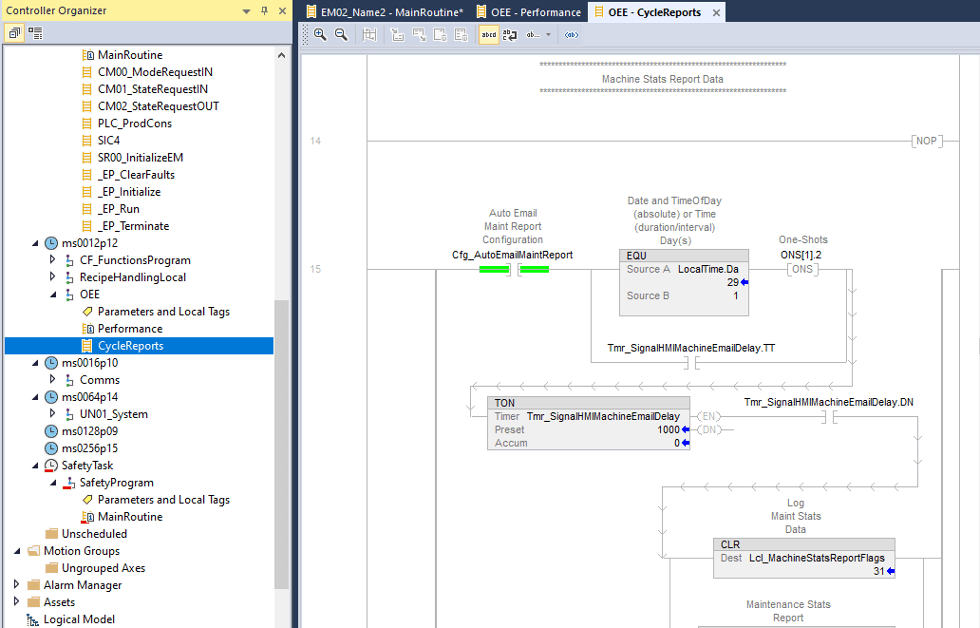Expand the CF_FunctionsProgram node
This screenshot has width=980, height=628.
52,259
